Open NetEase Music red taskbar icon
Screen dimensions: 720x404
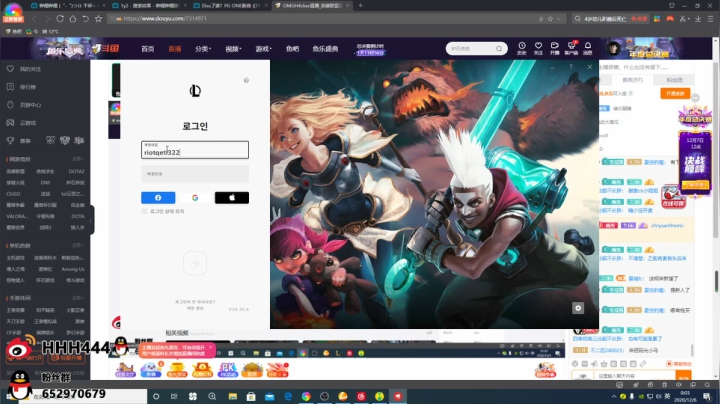click(361, 396)
